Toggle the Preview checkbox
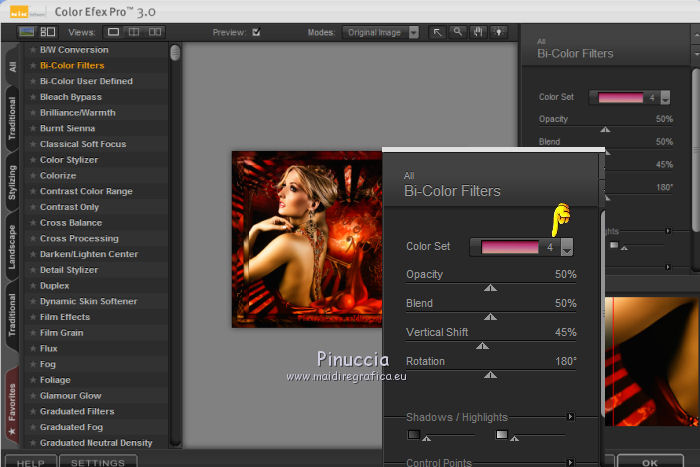 256,32
